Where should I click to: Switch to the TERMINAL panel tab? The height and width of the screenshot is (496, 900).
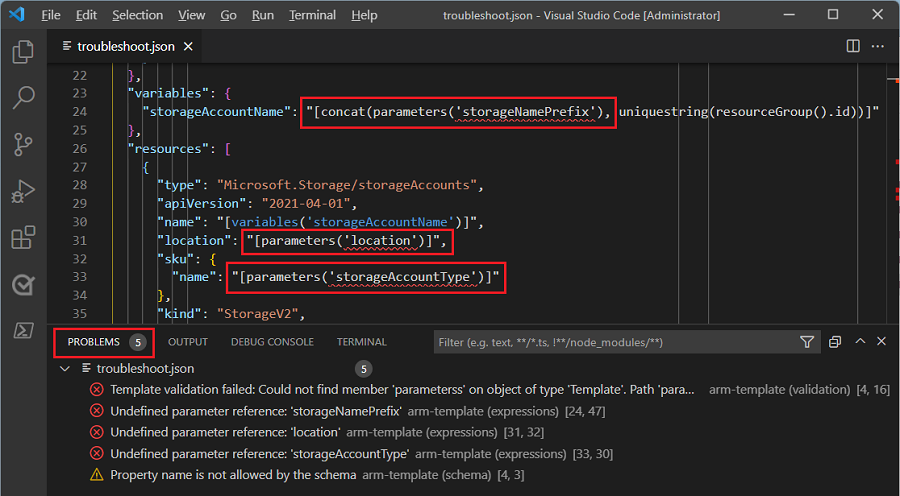(362, 342)
